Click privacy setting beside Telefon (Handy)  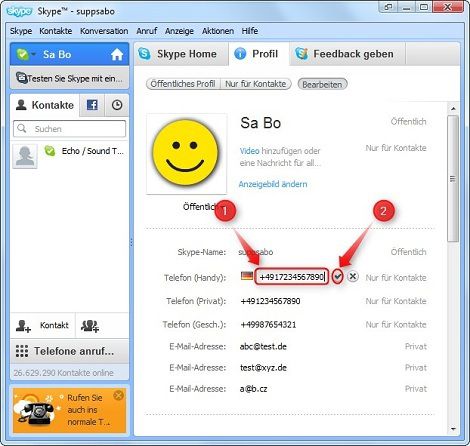click(396, 278)
